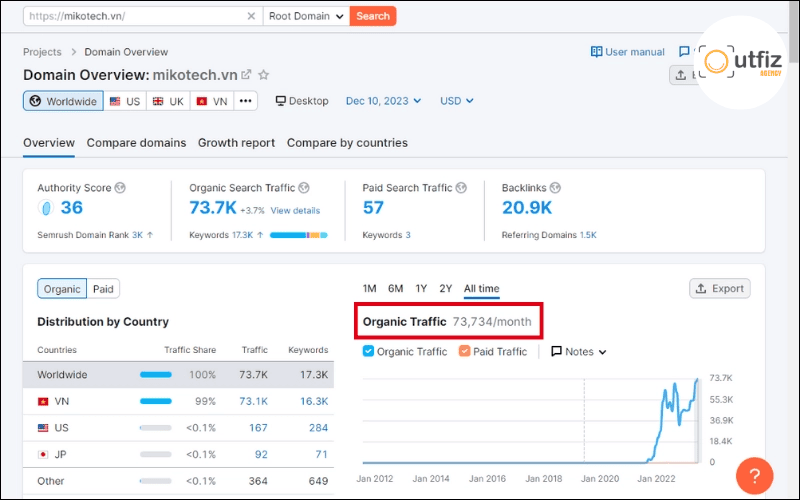Click organic Keywords 17.3K link
800x500 pixels.
(x=242, y=235)
